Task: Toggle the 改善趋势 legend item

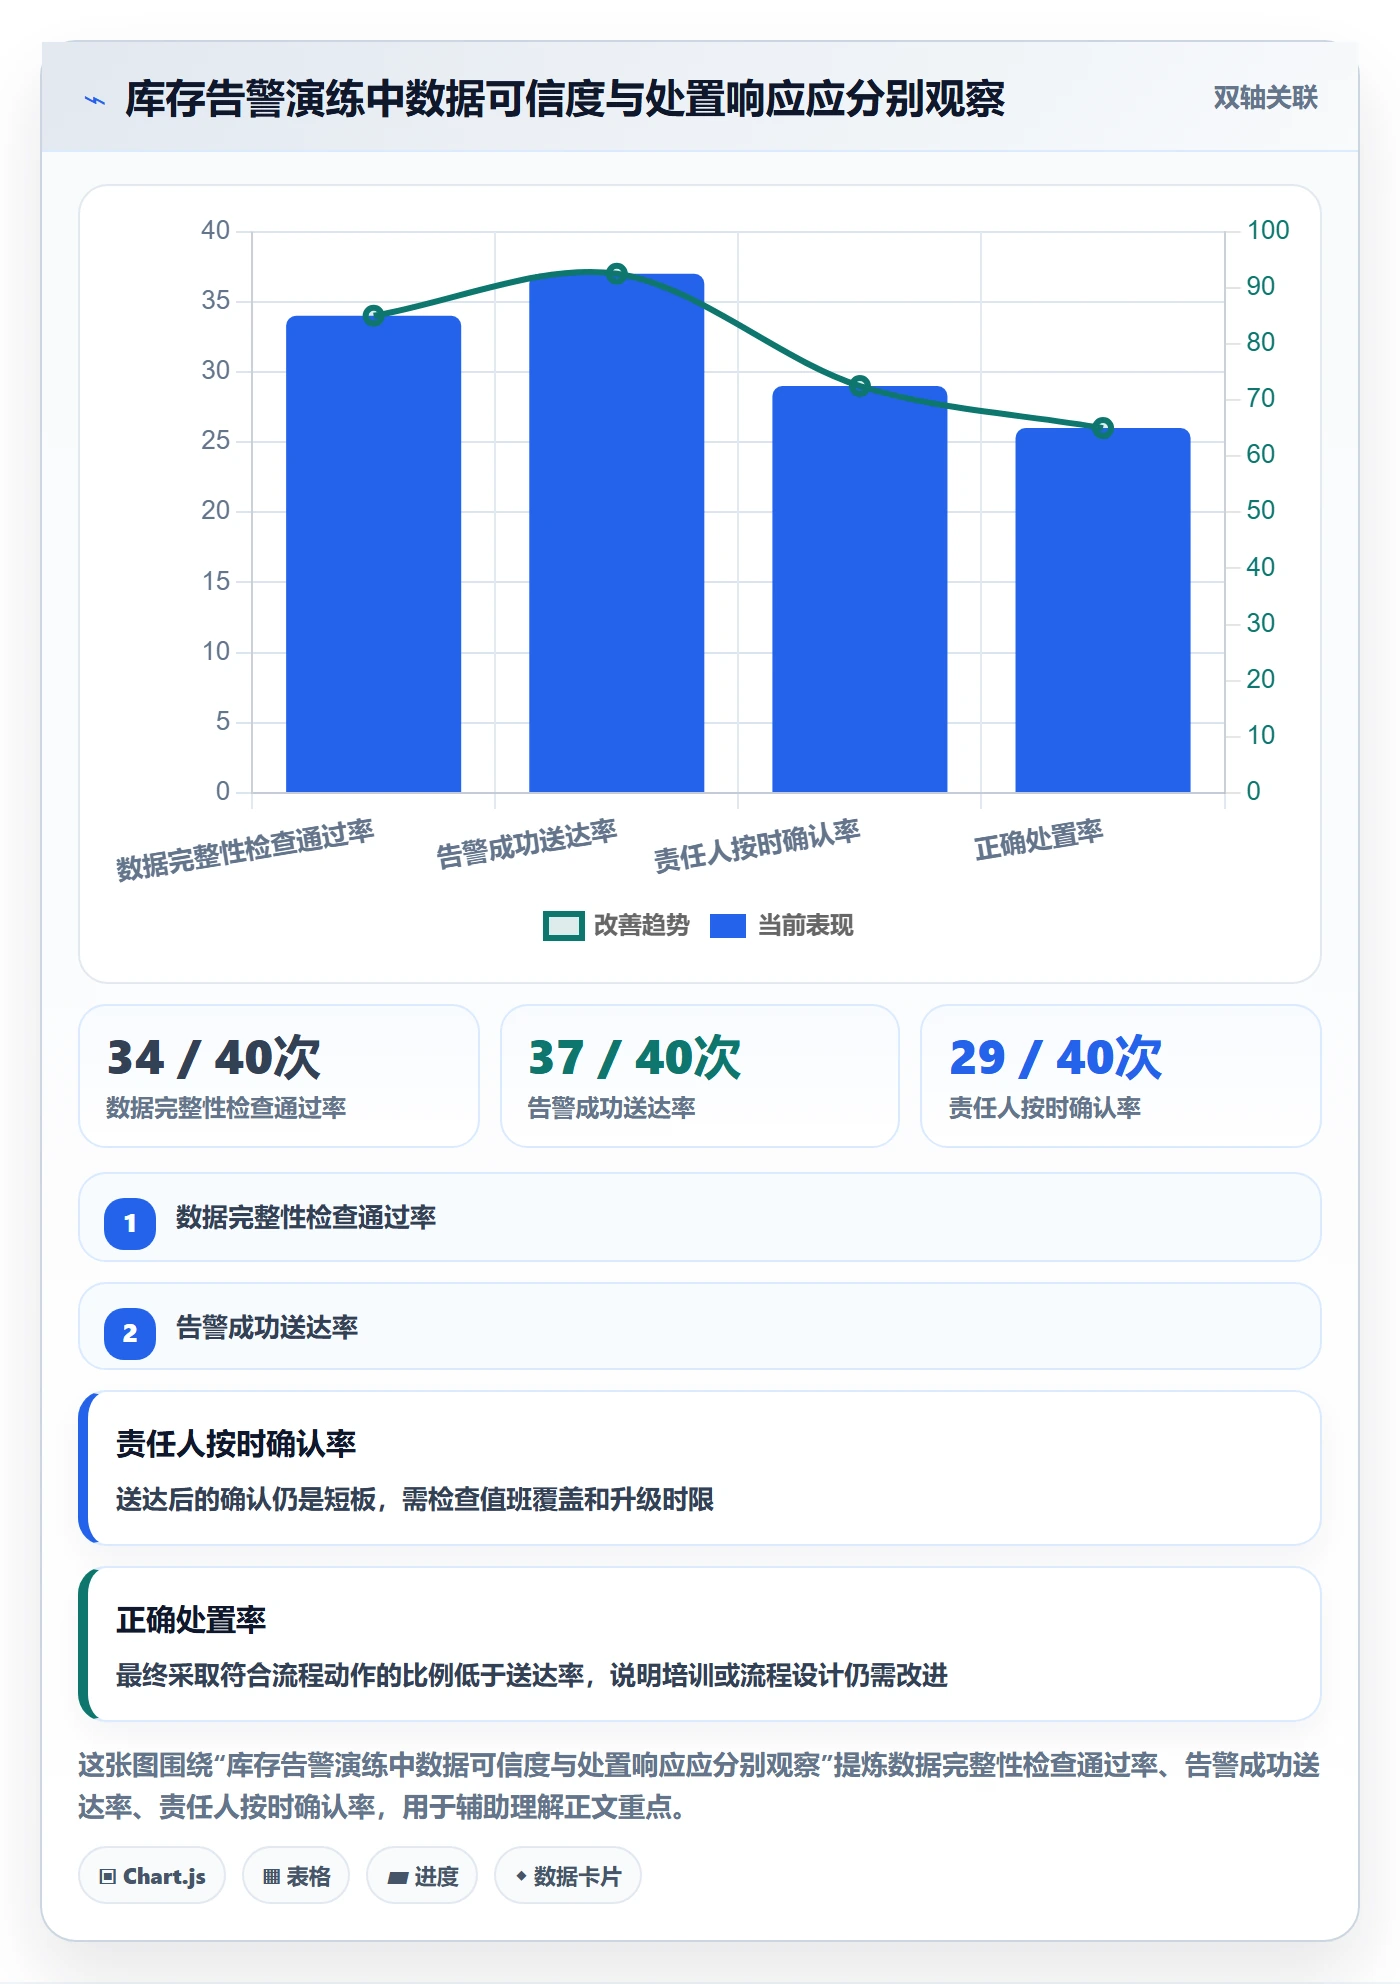Action: coord(616,926)
